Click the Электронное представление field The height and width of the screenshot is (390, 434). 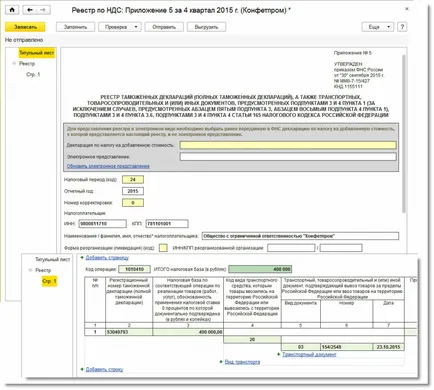pyautogui.click(x=288, y=157)
